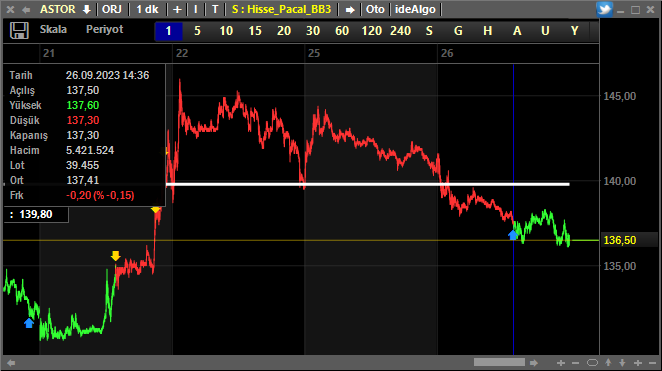
Task: Click the Skala button
Action: click(53, 29)
